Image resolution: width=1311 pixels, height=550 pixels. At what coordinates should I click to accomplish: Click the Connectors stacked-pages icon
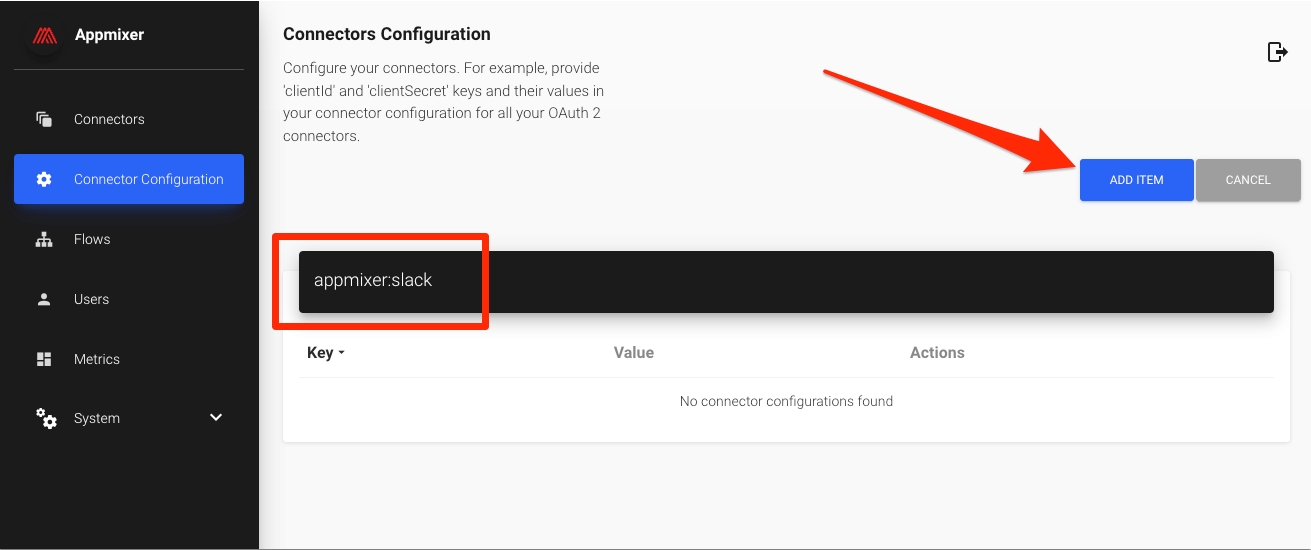(44, 119)
